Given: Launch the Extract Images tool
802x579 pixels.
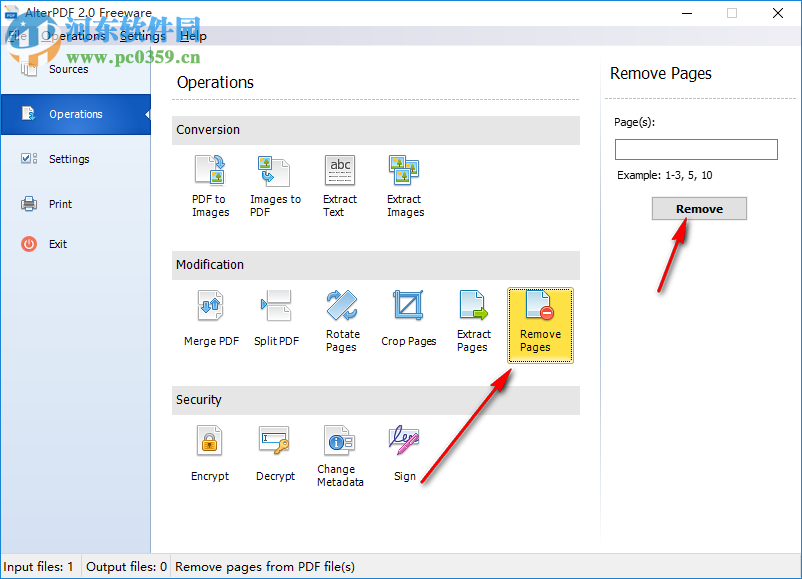Looking at the screenshot, I should point(404,185).
